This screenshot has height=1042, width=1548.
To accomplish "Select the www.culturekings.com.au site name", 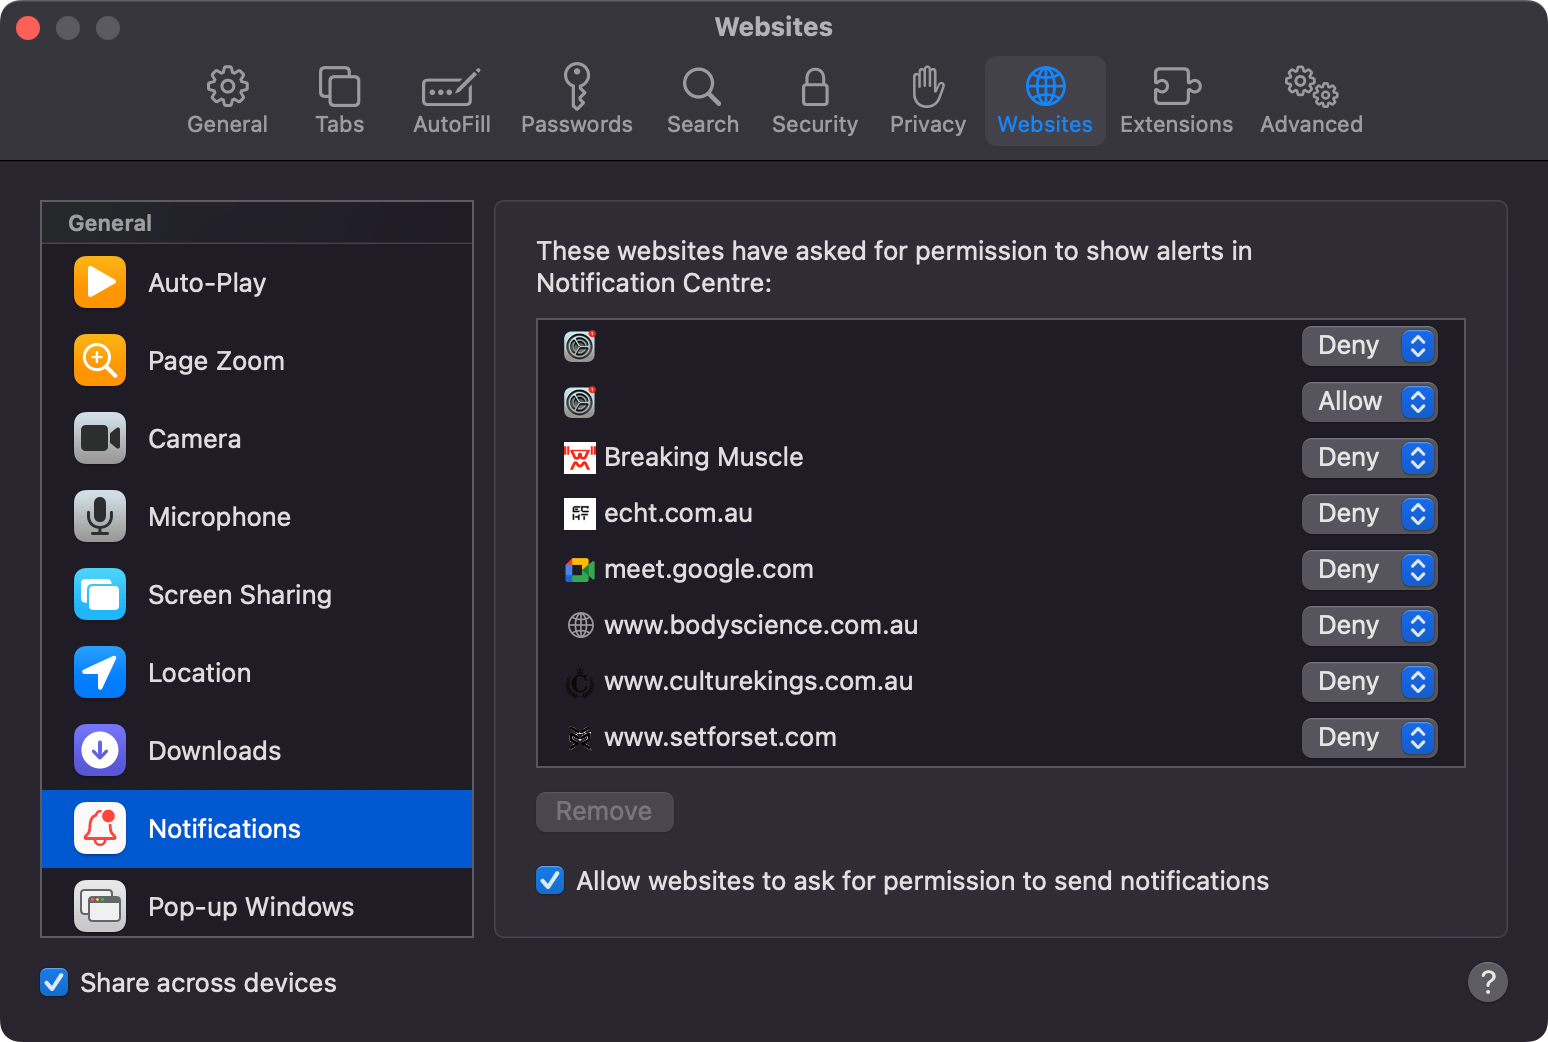I will [758, 682].
